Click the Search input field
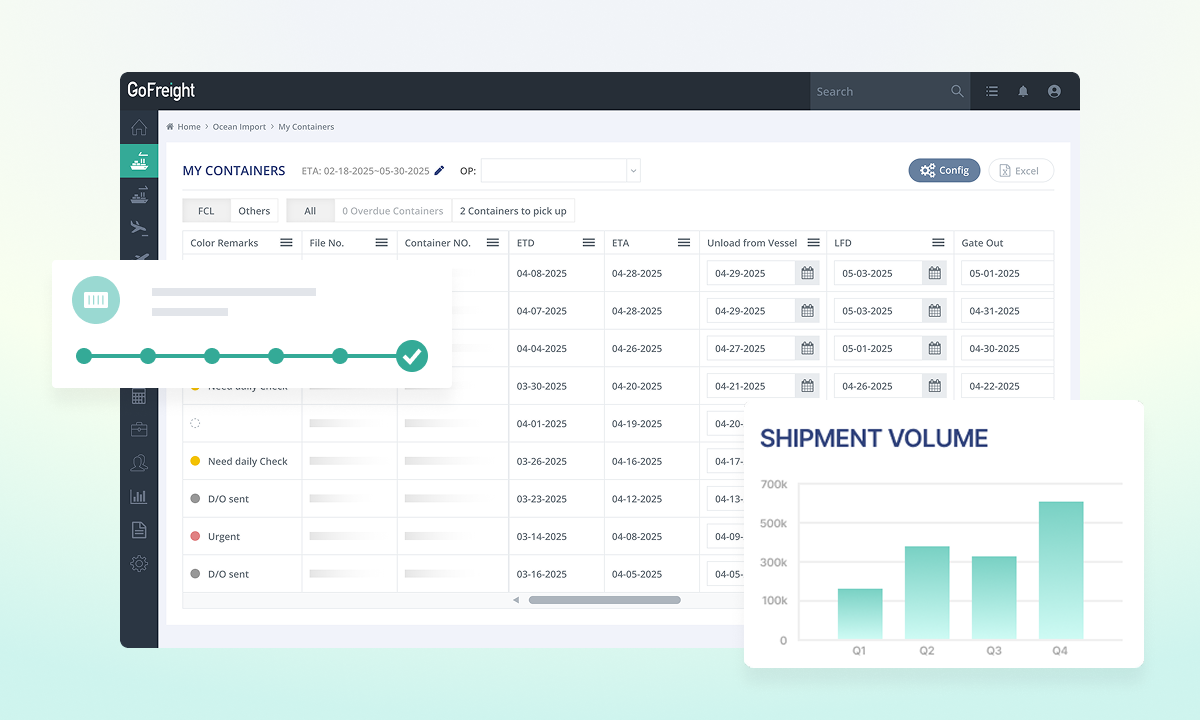1200x720 pixels. coord(880,91)
